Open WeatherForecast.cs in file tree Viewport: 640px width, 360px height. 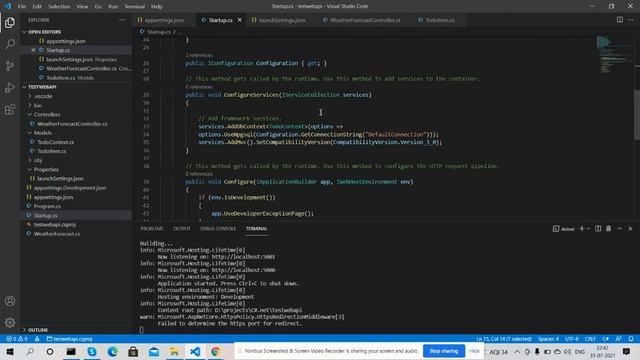[x=57, y=234]
